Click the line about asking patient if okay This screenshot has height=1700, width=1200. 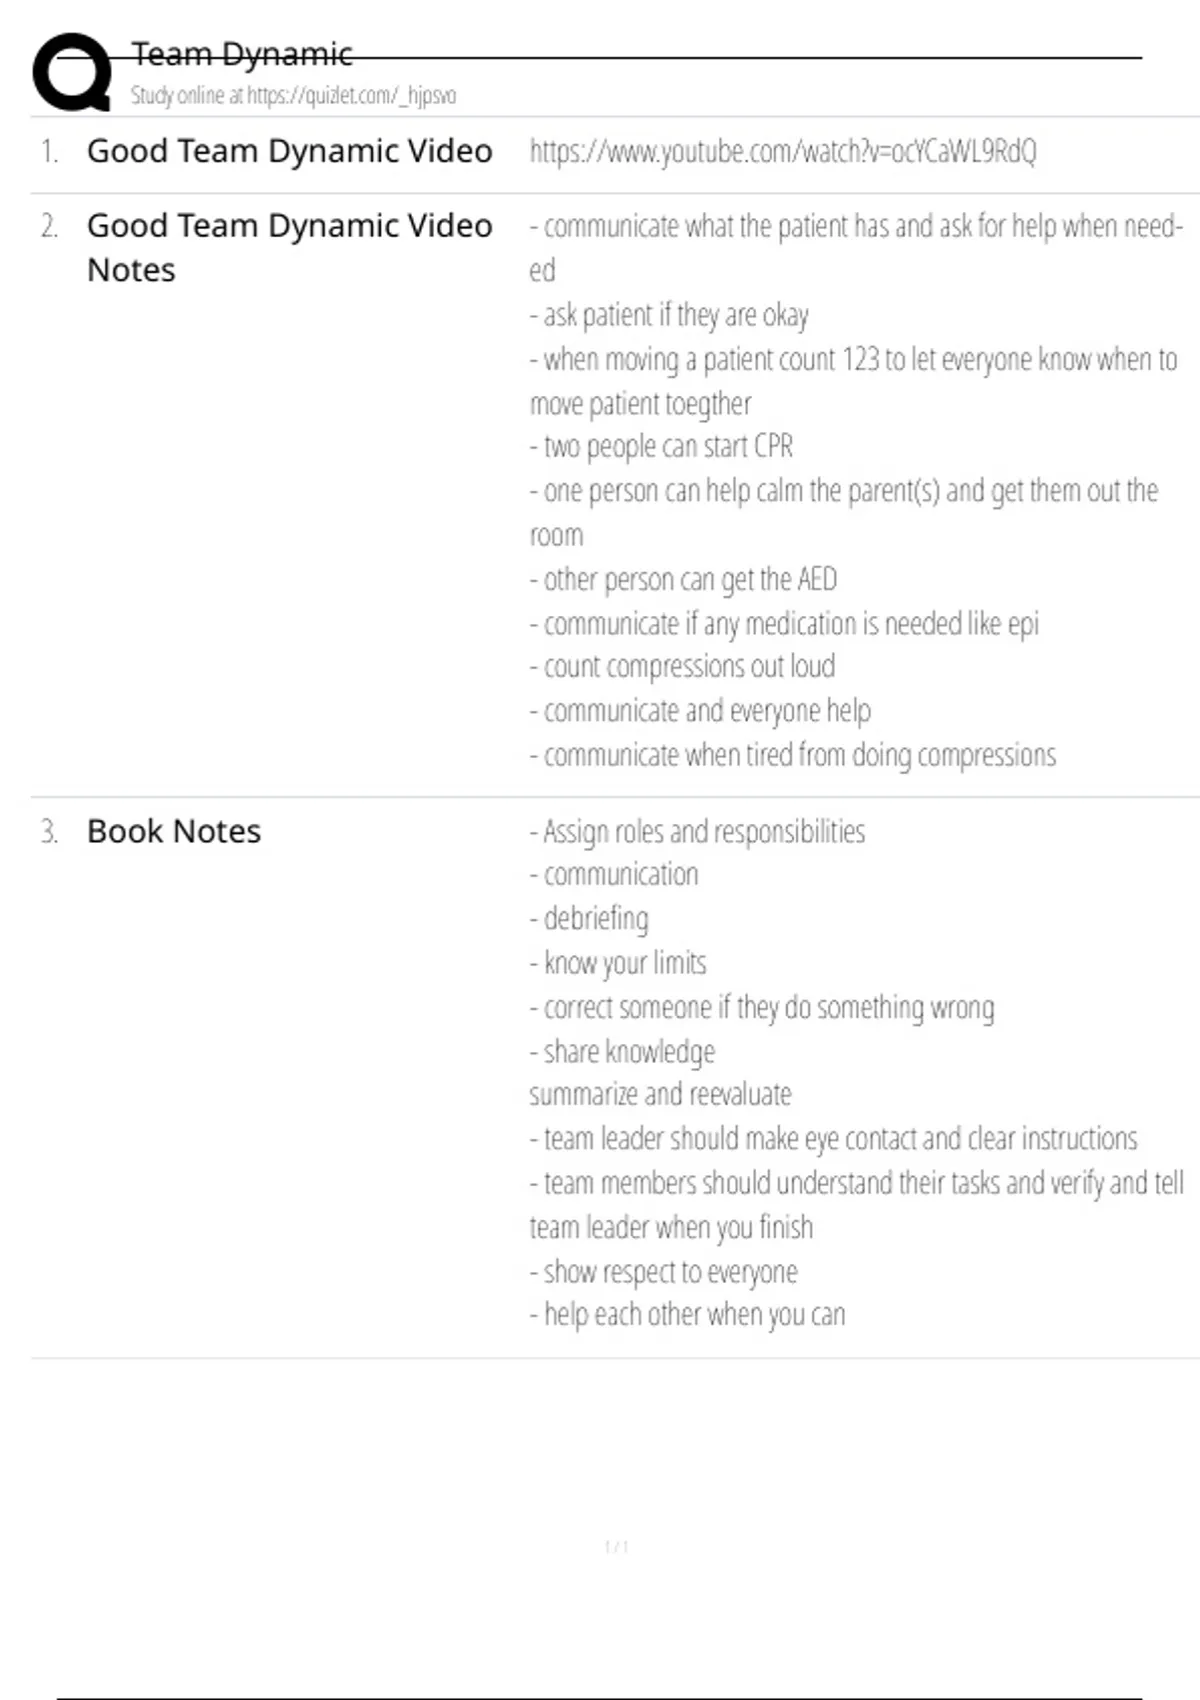click(669, 316)
